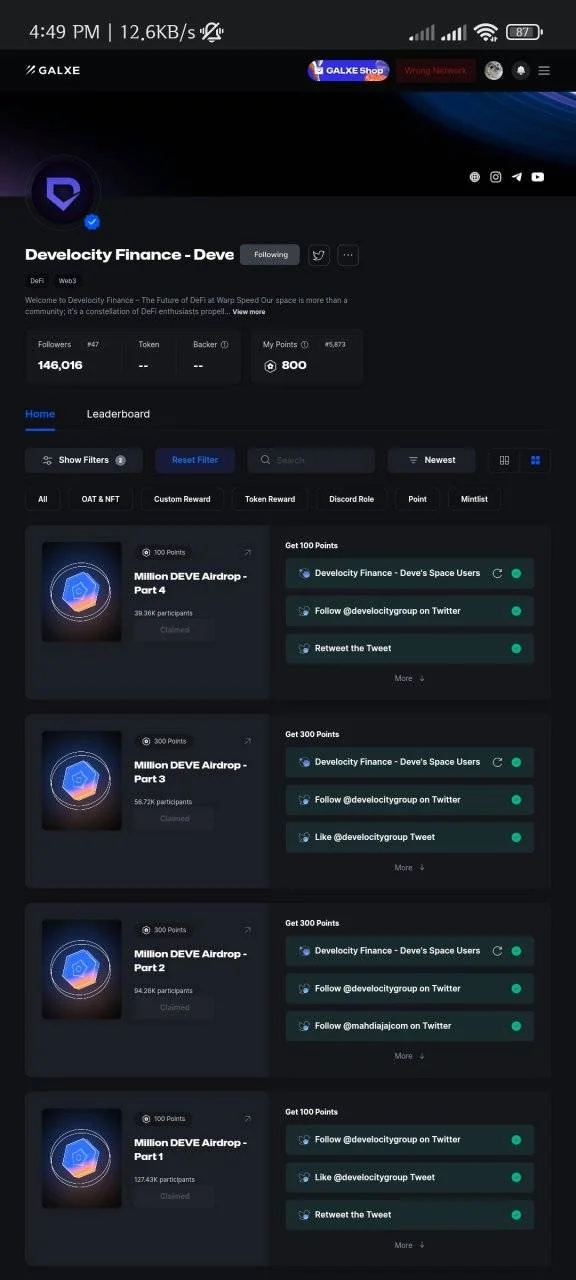Screen dimensions: 576x1280
Task: Open Million DEVE Airdrop Part 2 thumbnail
Action: 81,970
